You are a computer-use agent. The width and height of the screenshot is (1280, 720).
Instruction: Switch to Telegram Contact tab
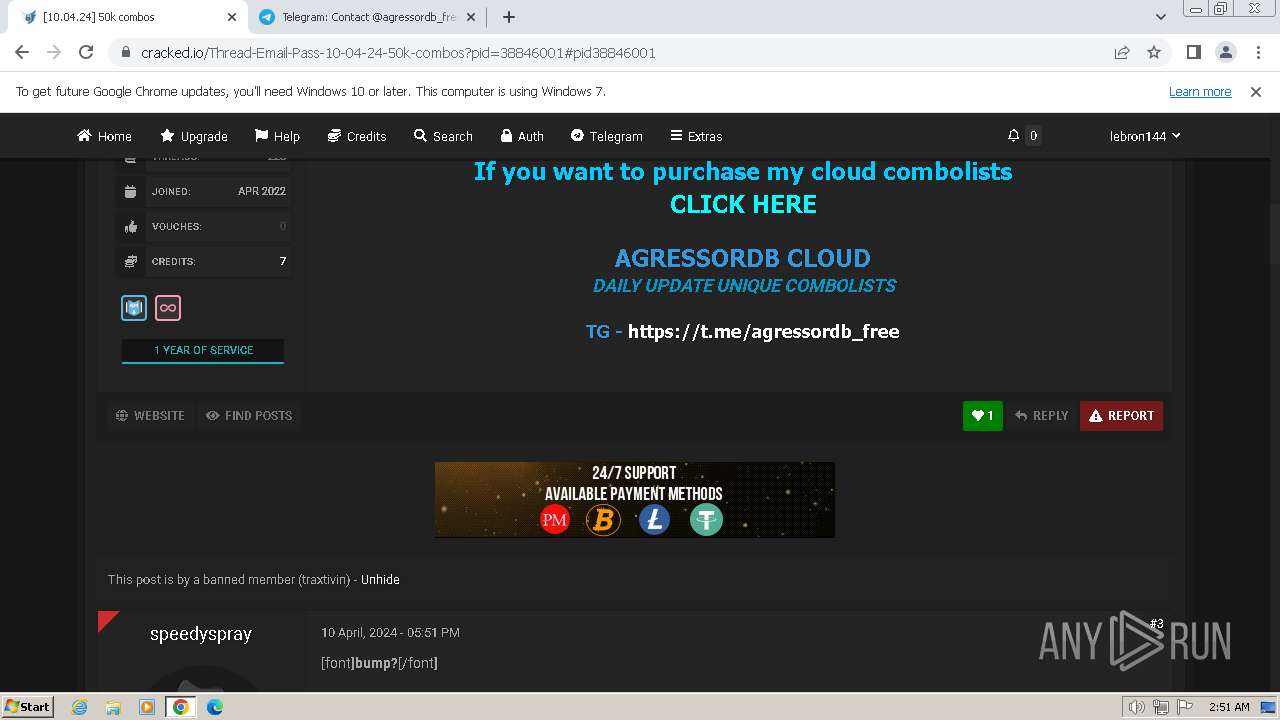click(x=367, y=17)
